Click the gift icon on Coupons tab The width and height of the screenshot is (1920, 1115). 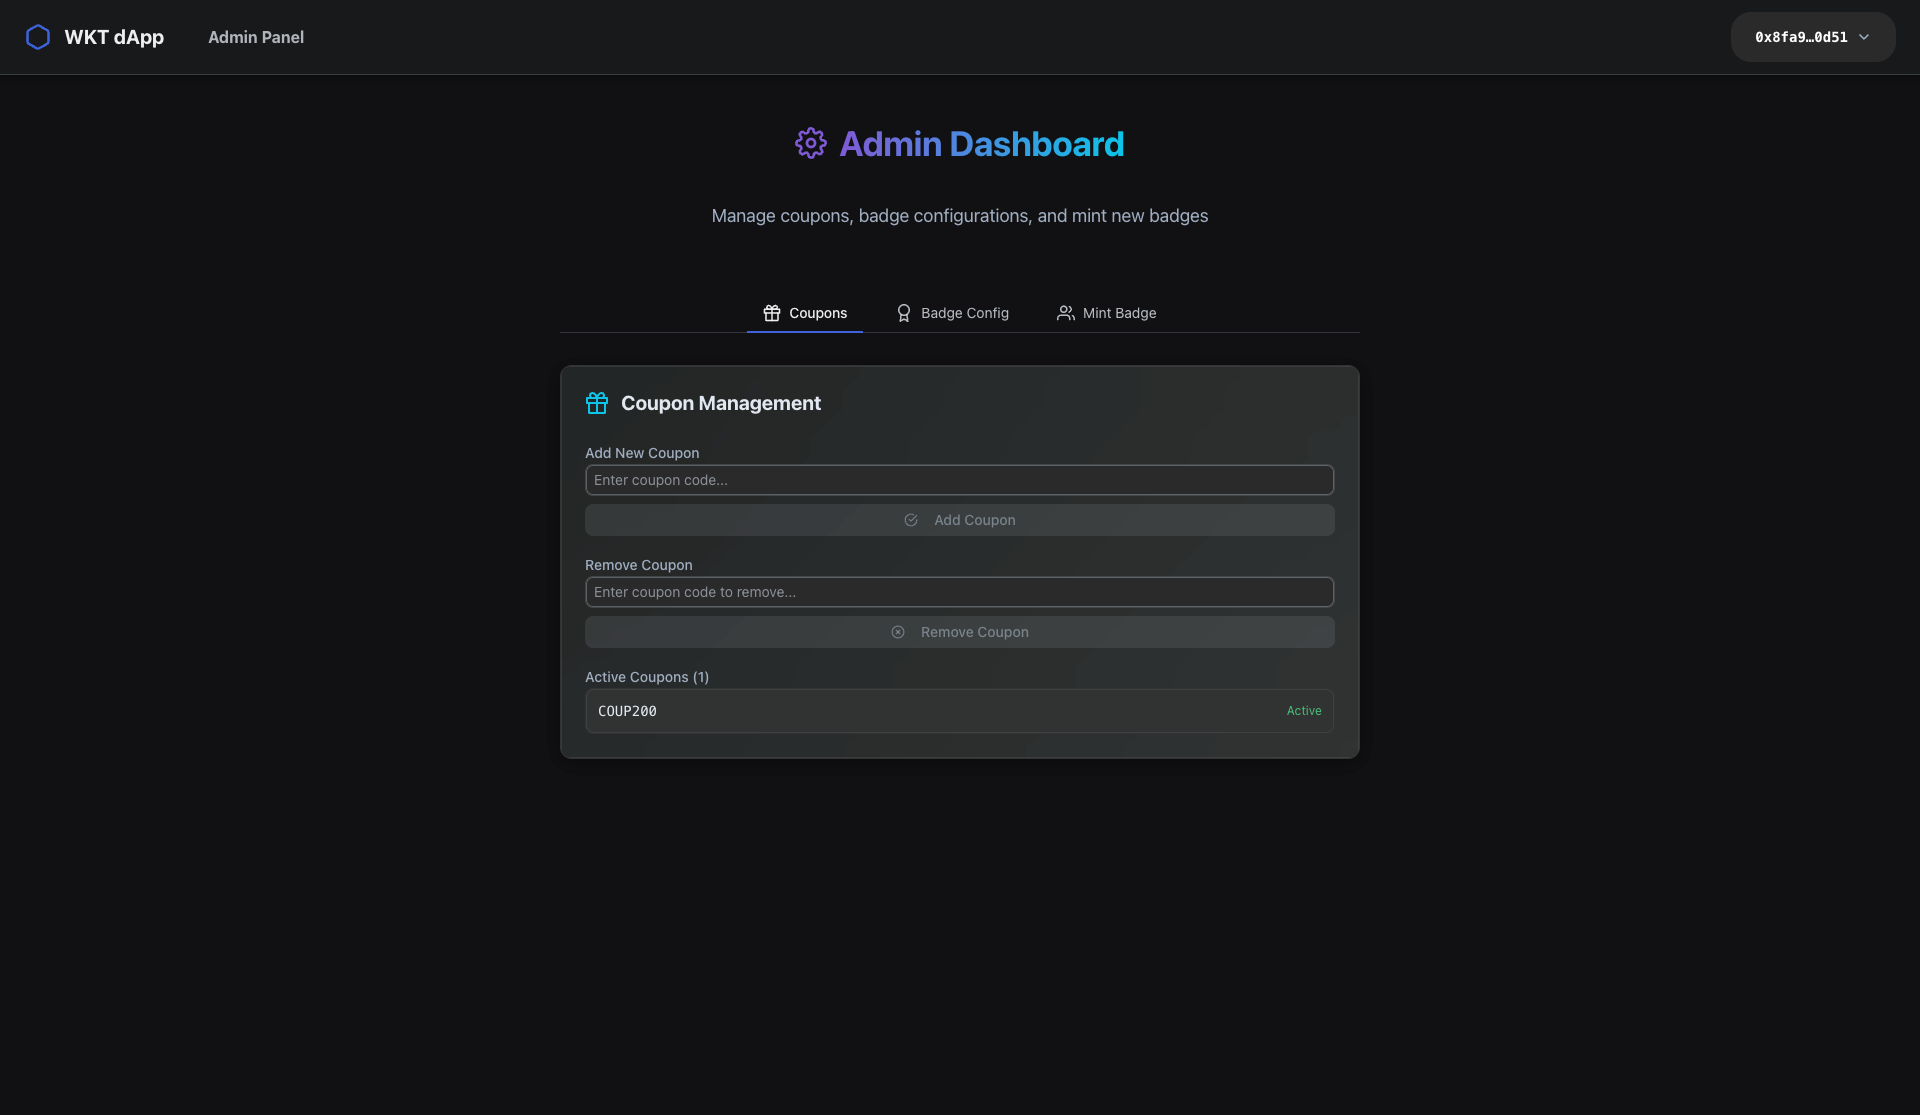771,313
